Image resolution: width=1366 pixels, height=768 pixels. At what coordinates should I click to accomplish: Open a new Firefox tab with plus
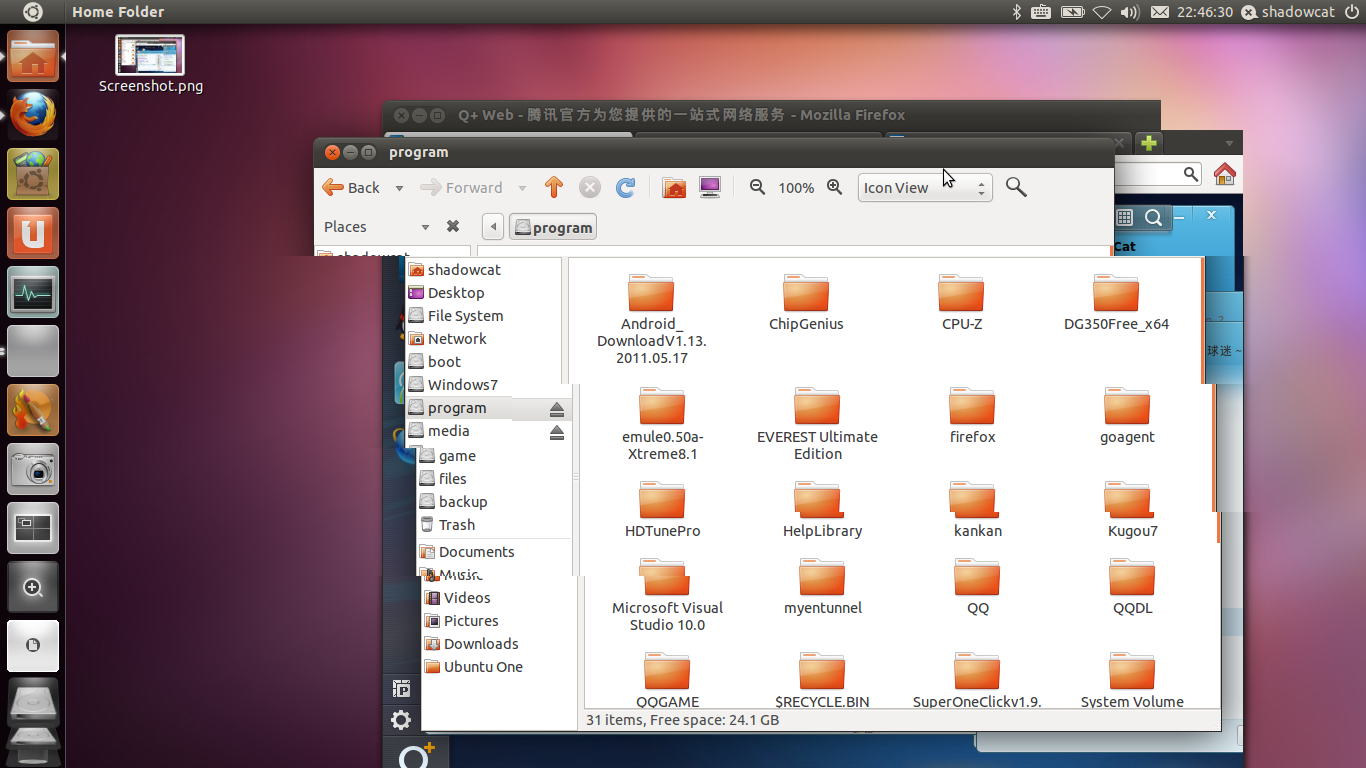(1149, 143)
